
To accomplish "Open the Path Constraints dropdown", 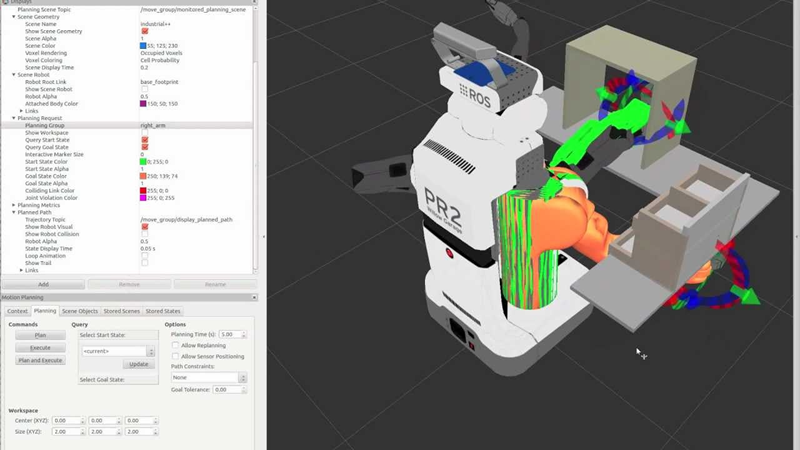I will 209,378.
